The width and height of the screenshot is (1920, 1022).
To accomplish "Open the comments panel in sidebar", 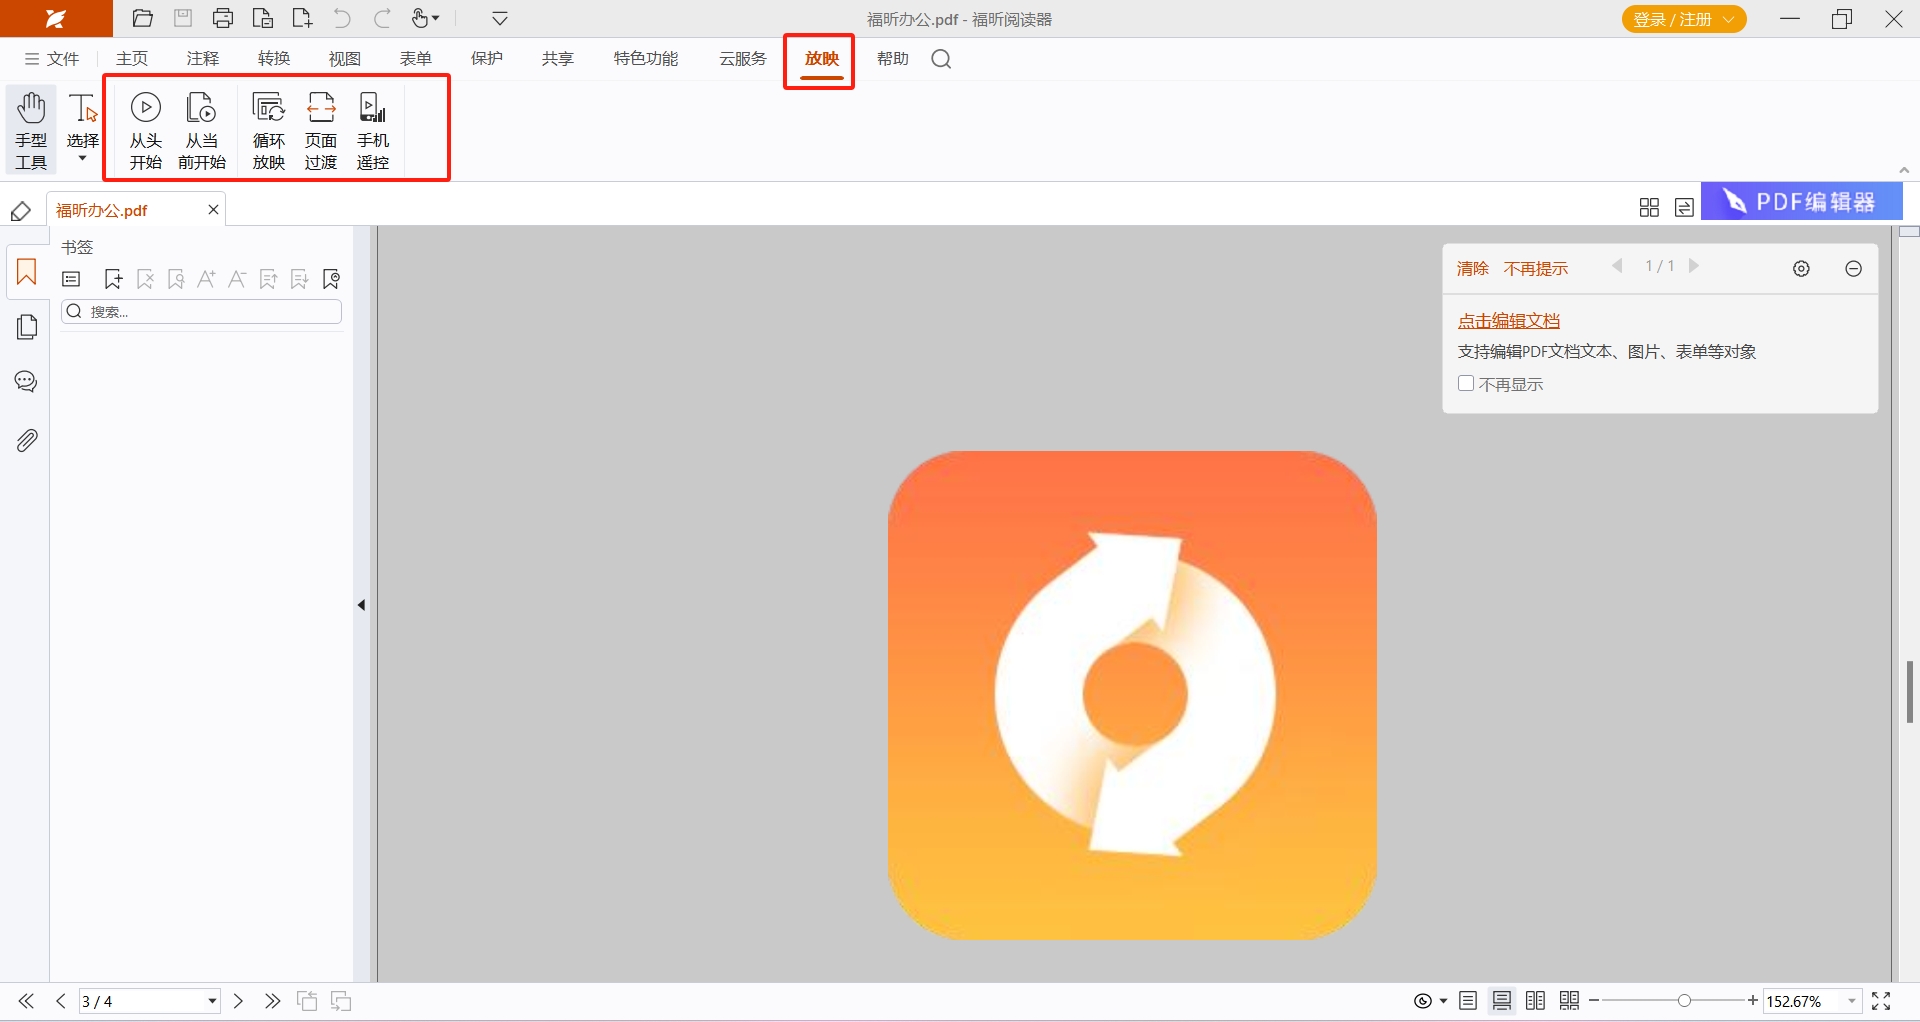I will pyautogui.click(x=27, y=382).
